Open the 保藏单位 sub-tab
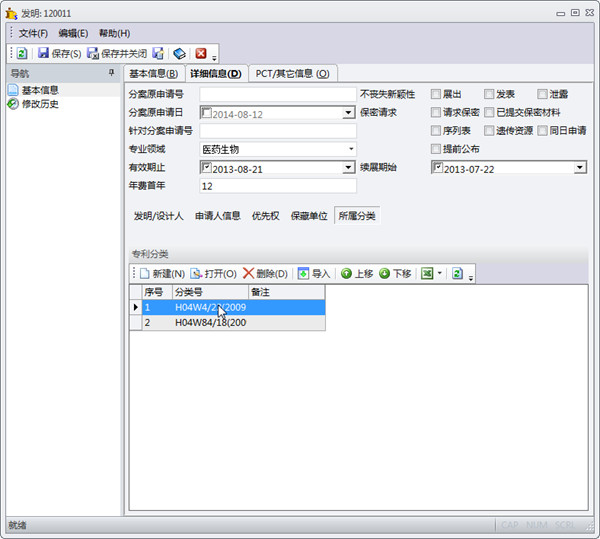This screenshot has width=600, height=539. click(x=309, y=216)
